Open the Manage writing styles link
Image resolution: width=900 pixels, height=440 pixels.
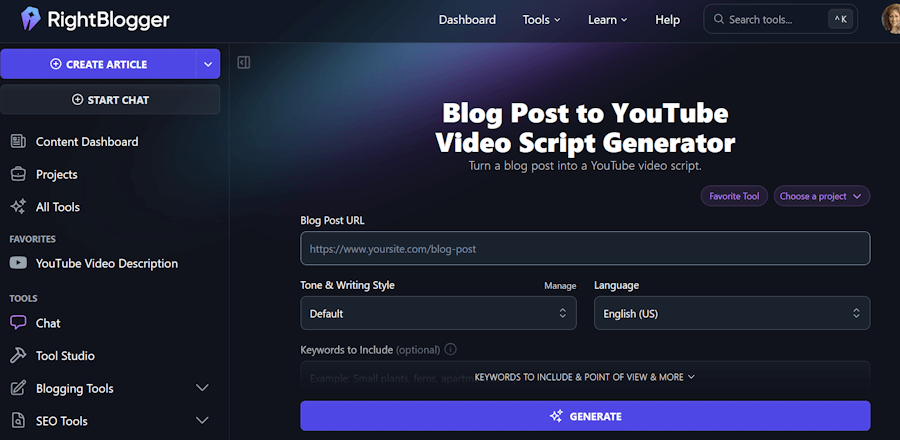[x=560, y=286]
